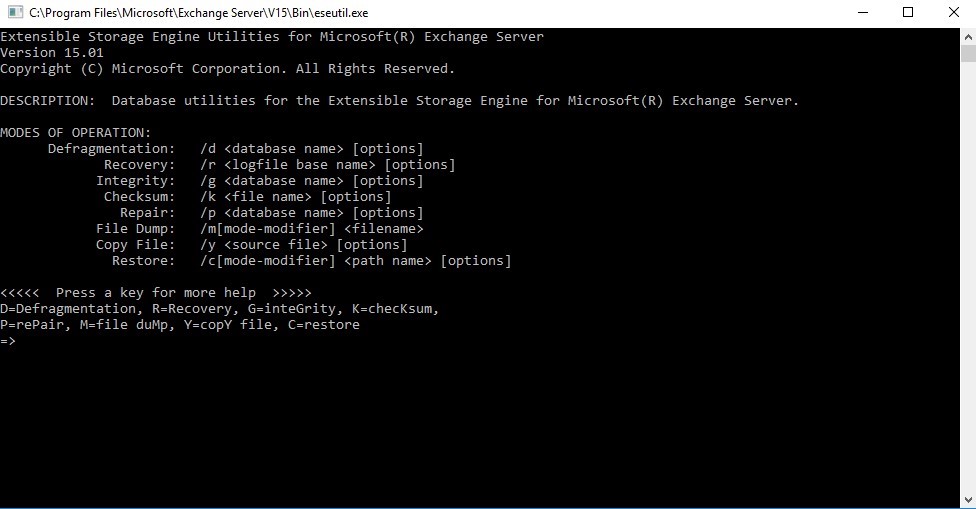The image size is (976, 509).
Task: Click the scrollbar up arrow
Action: pos(968,35)
